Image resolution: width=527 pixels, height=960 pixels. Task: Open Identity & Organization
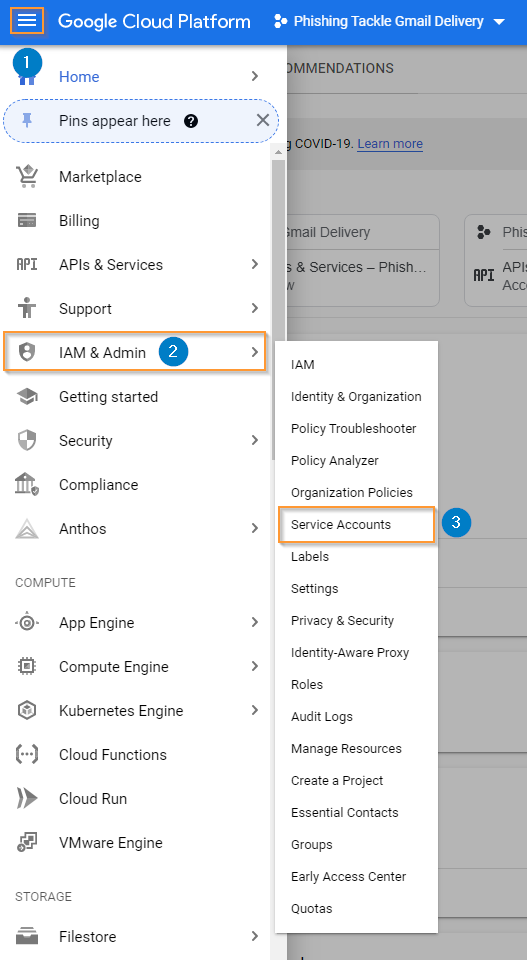point(356,397)
